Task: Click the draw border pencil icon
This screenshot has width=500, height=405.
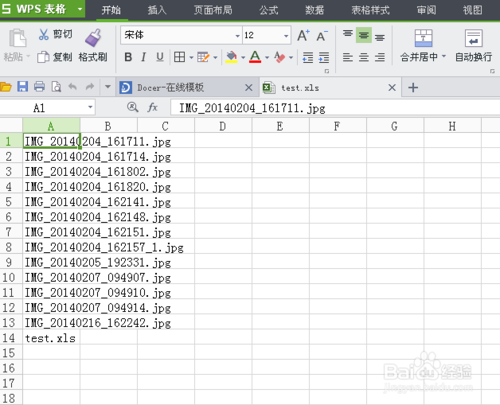Action: click(203, 57)
